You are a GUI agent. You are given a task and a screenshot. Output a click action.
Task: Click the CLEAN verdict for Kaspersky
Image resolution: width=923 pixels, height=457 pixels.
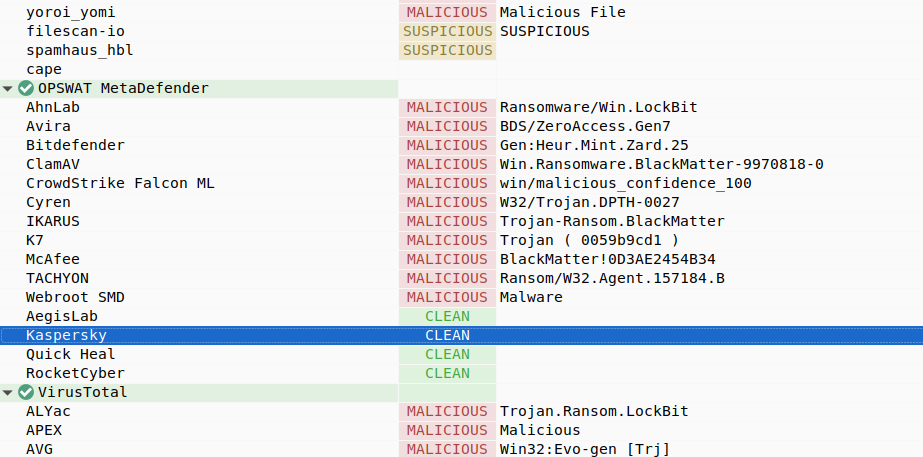pos(447,336)
